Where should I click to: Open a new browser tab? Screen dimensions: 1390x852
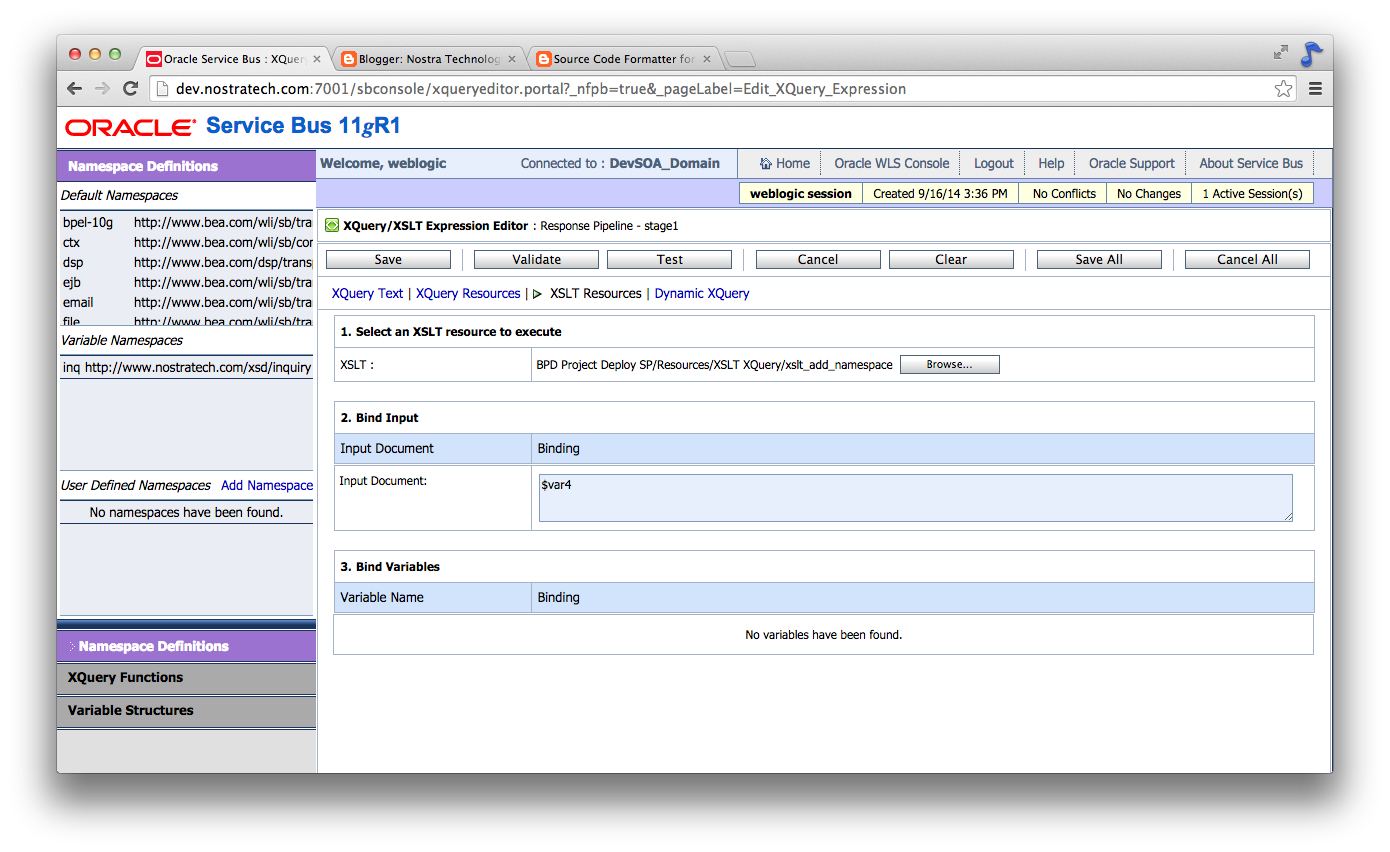click(739, 59)
